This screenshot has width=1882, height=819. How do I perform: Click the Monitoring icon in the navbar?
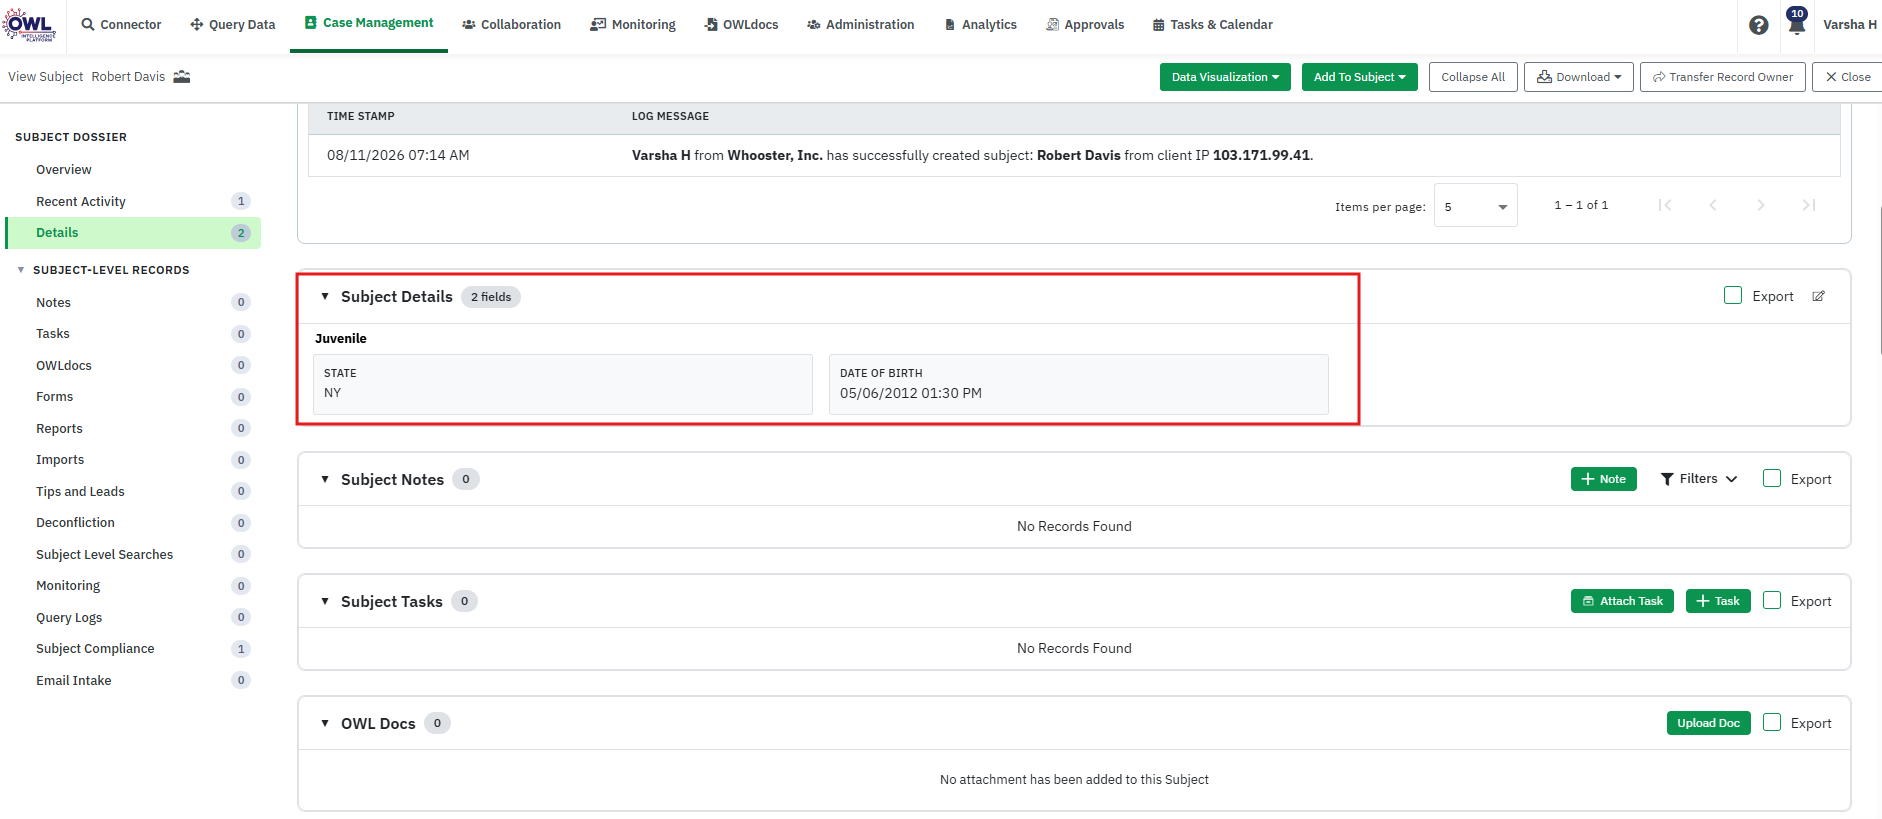click(598, 24)
